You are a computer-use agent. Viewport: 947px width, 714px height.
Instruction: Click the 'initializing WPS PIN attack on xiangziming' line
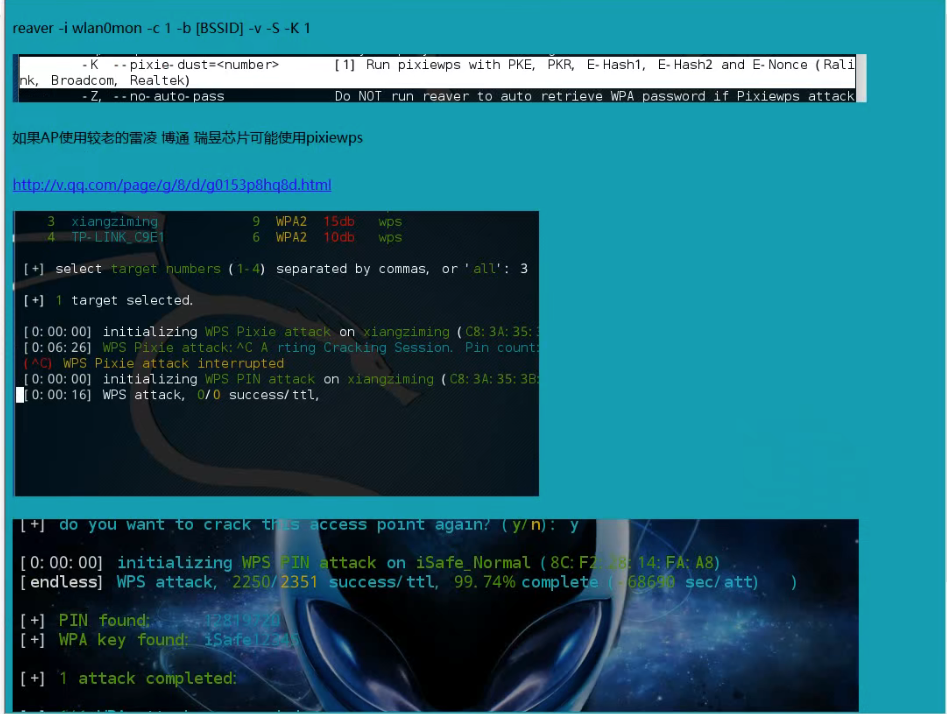pos(281,379)
